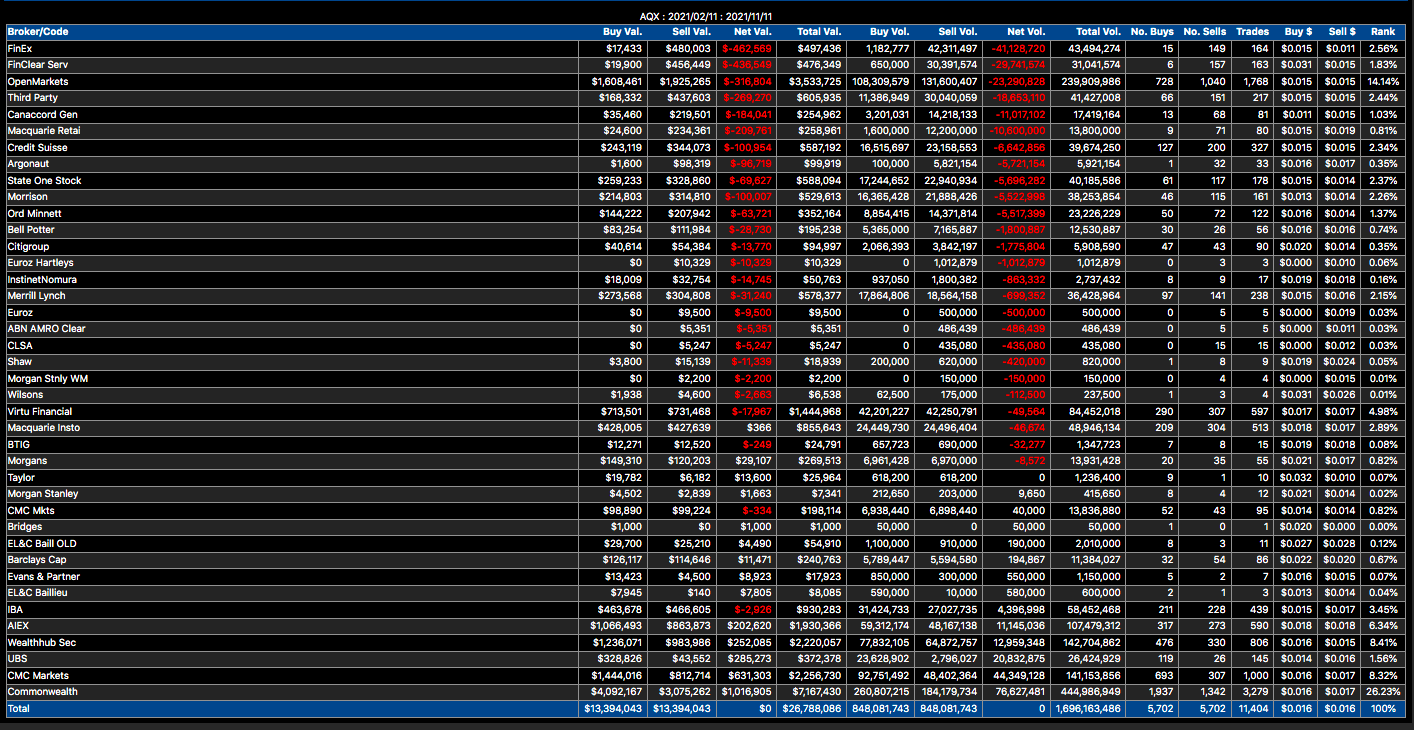Select the Bell Potter broker name

33,230
